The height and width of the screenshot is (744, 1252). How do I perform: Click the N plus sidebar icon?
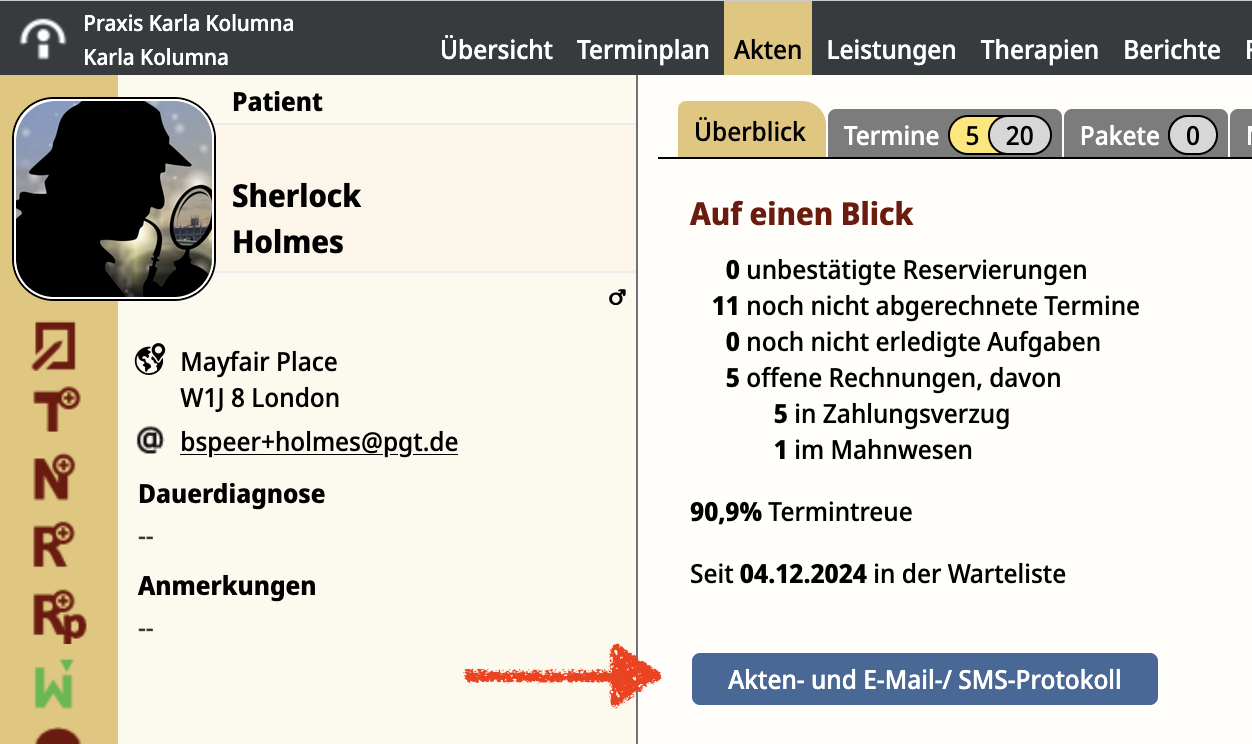pyautogui.click(x=55, y=477)
